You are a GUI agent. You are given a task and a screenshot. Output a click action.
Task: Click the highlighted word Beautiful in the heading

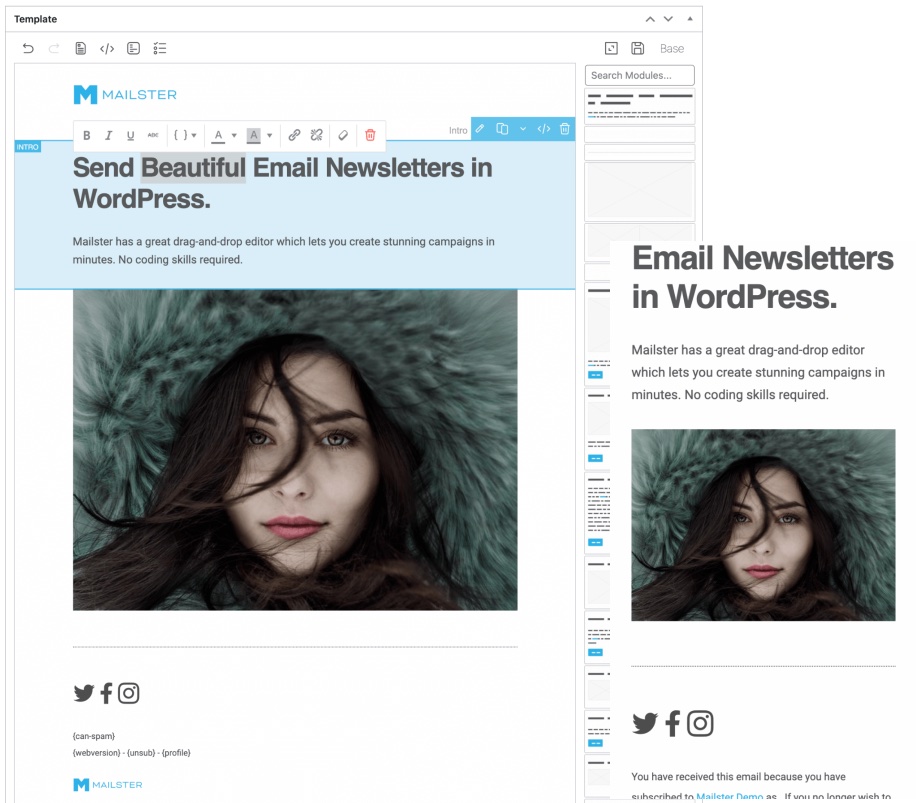coord(193,168)
